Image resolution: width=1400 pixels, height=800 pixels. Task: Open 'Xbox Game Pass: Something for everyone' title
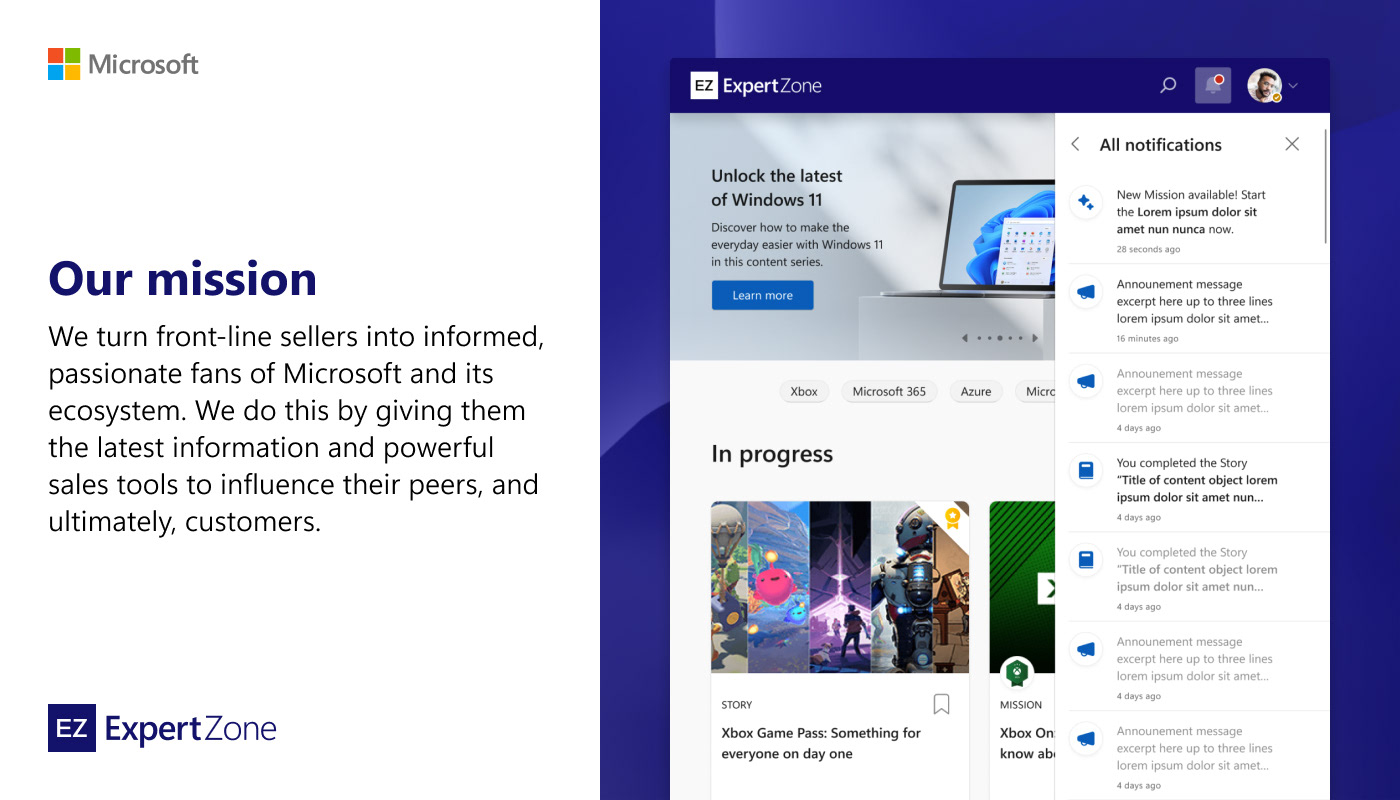[x=821, y=743]
